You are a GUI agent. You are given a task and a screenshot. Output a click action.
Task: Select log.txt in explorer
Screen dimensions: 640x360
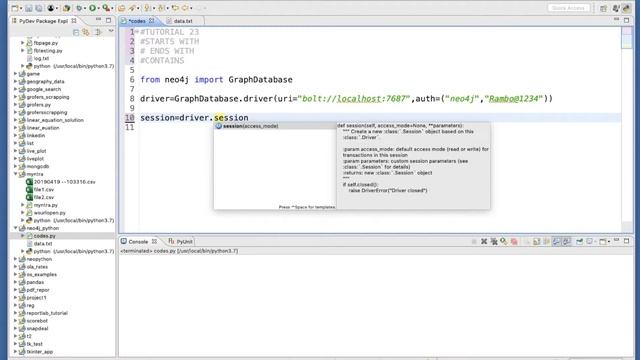click(41, 58)
